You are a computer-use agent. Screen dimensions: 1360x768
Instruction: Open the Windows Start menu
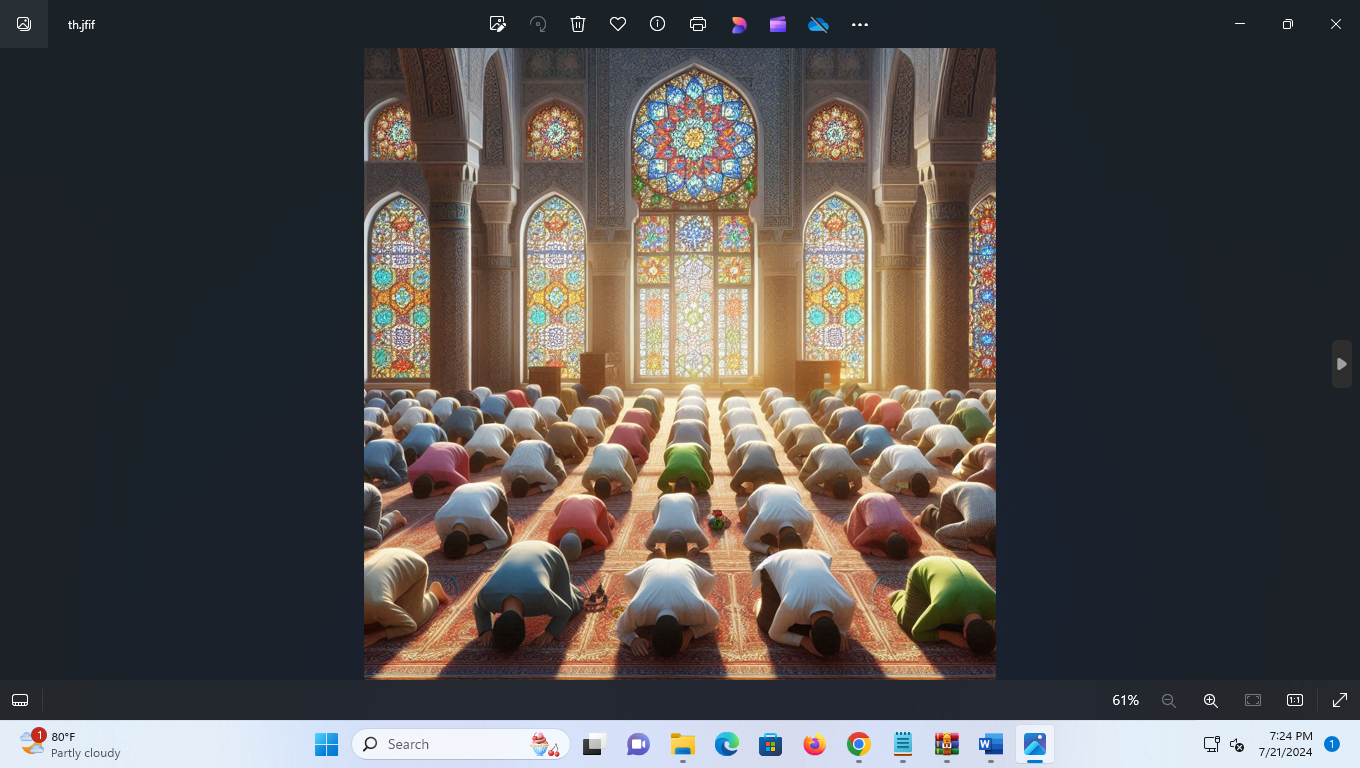coord(327,744)
